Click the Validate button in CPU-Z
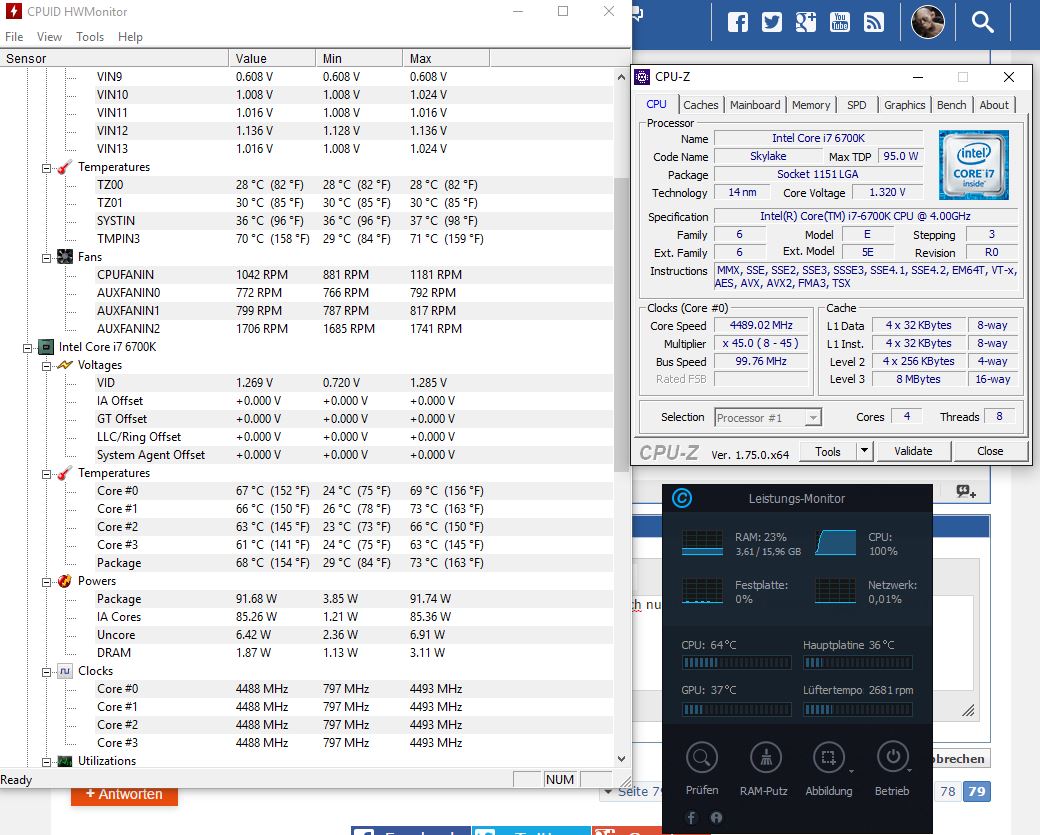This screenshot has width=1040, height=835. (913, 451)
